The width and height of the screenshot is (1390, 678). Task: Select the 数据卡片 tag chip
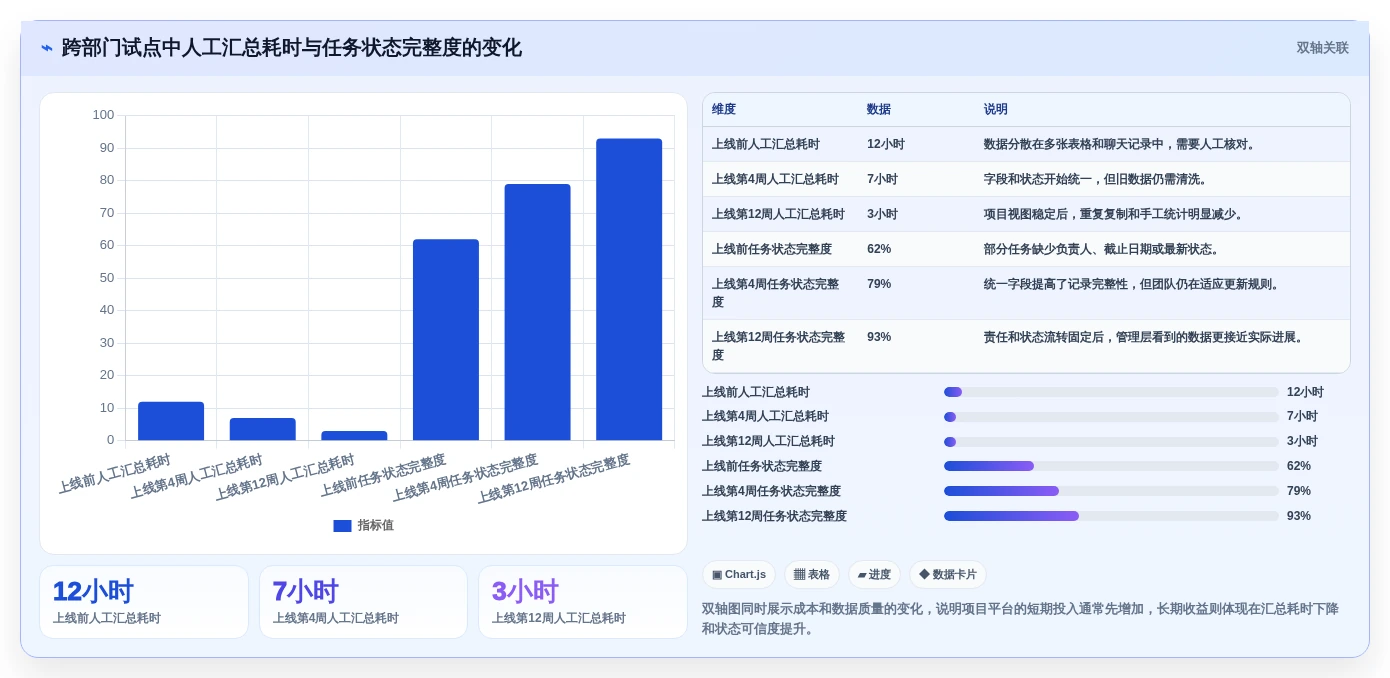click(947, 575)
